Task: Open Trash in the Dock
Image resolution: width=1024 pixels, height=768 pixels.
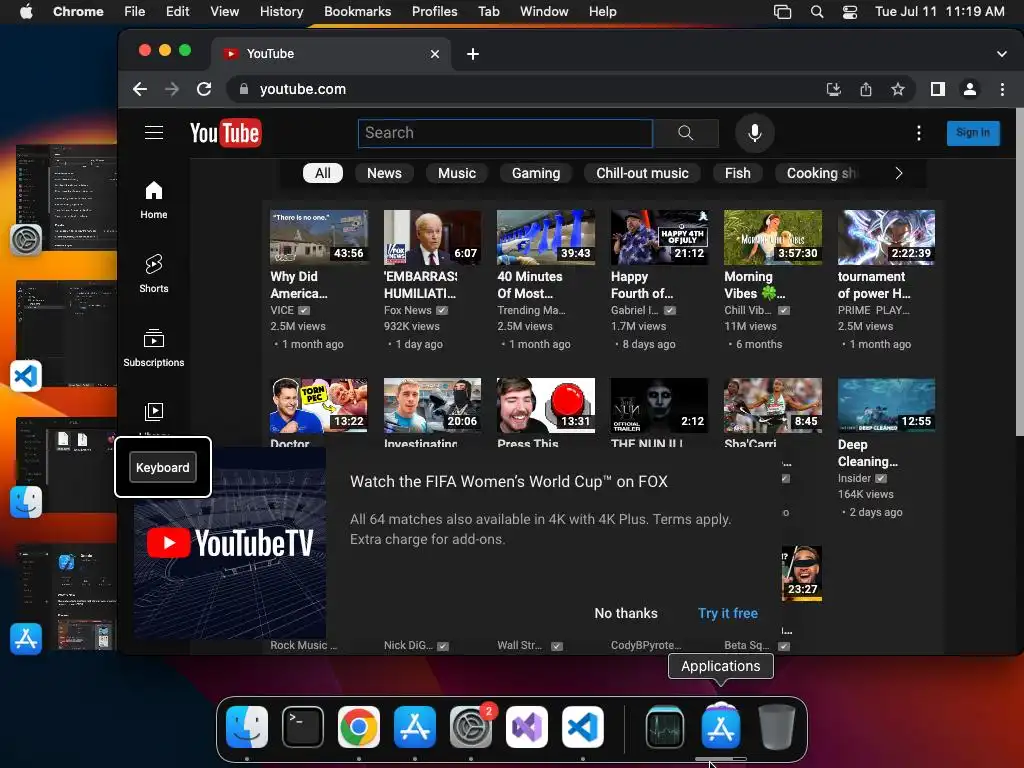Action: click(776, 727)
